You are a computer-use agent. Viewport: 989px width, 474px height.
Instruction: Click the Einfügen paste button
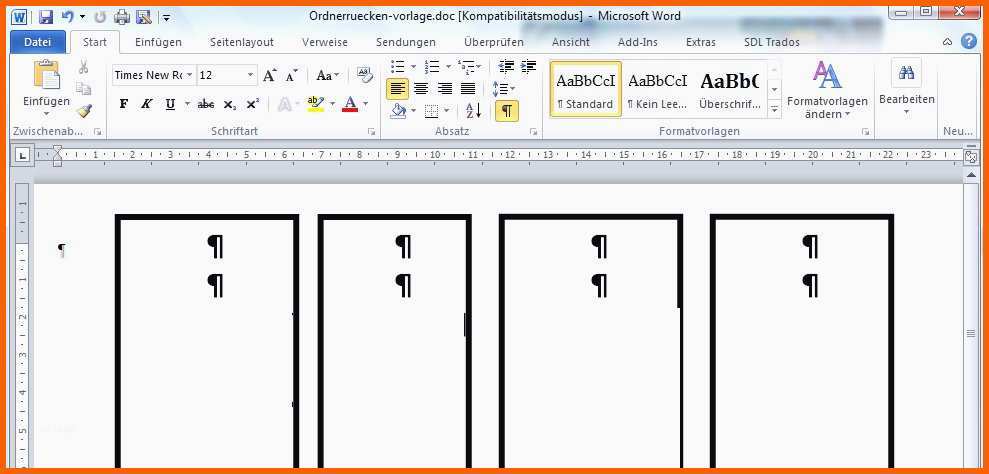(x=46, y=86)
